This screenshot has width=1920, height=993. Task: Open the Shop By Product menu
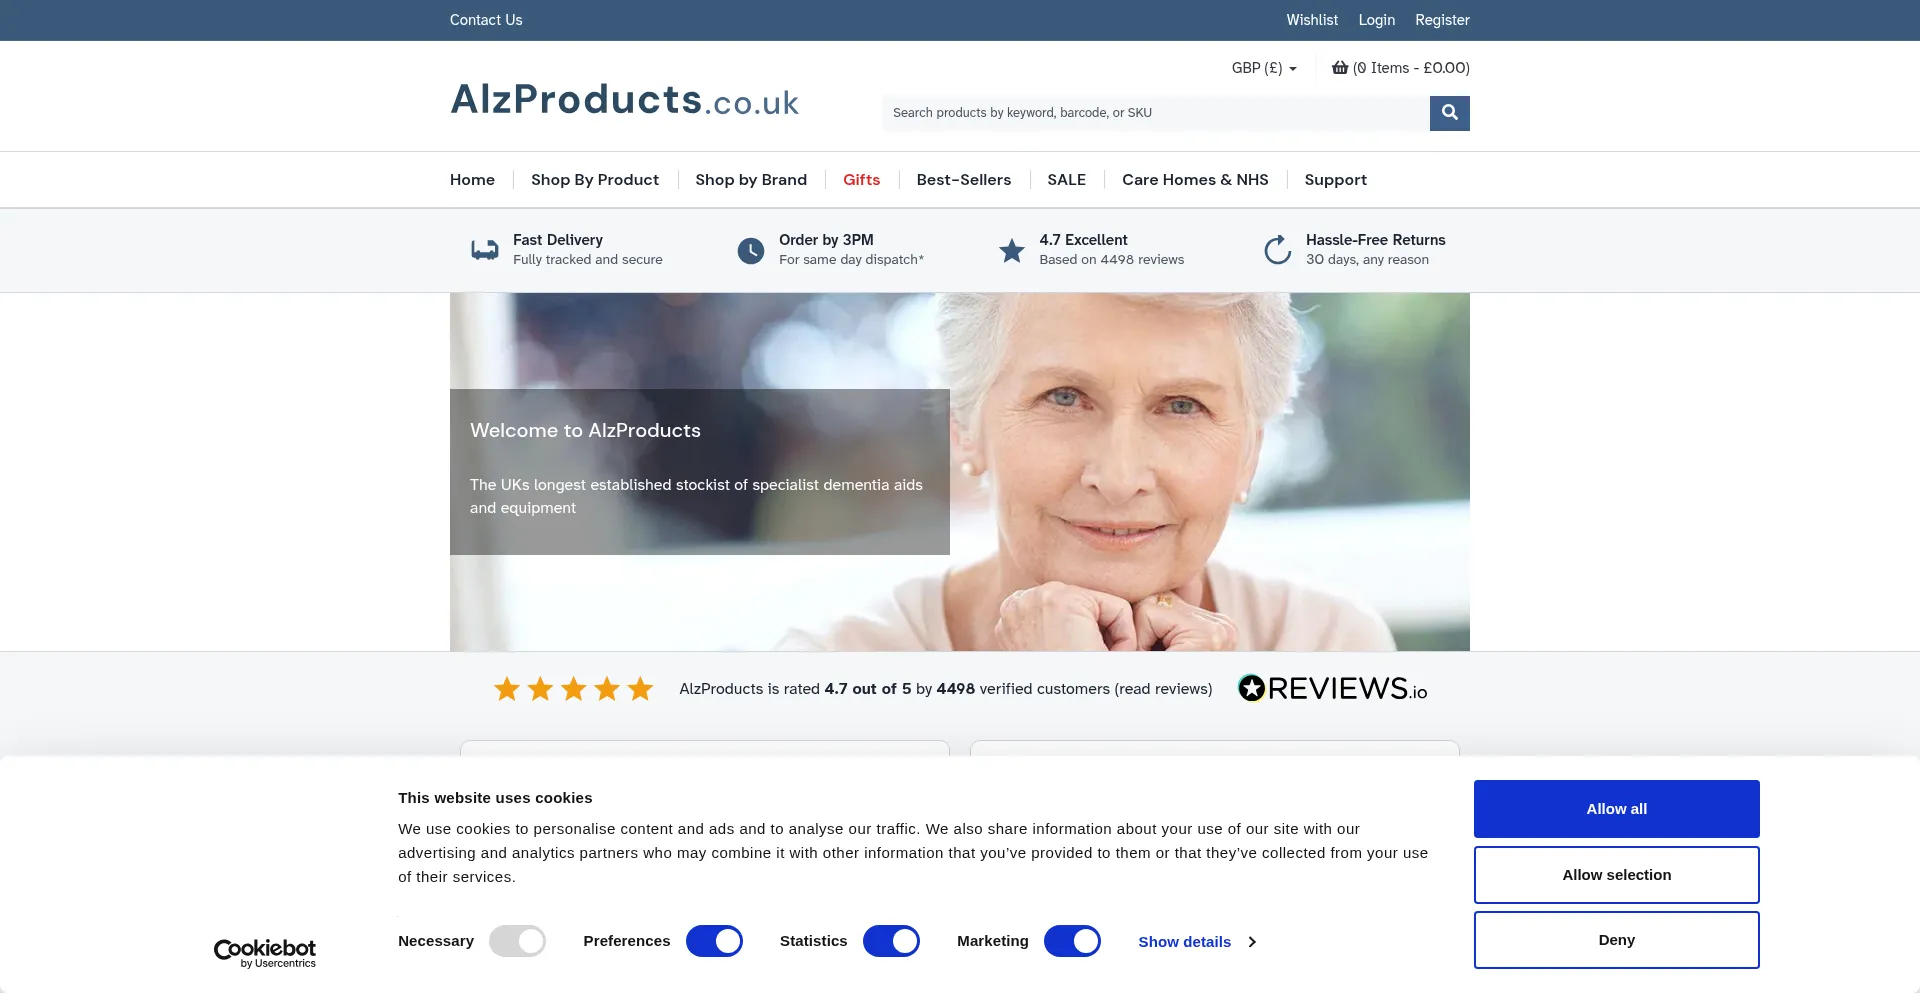595,180
